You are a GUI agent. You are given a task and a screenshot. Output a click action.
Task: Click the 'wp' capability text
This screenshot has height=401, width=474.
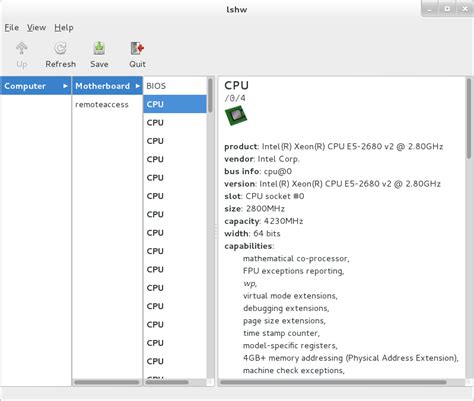tap(250, 284)
